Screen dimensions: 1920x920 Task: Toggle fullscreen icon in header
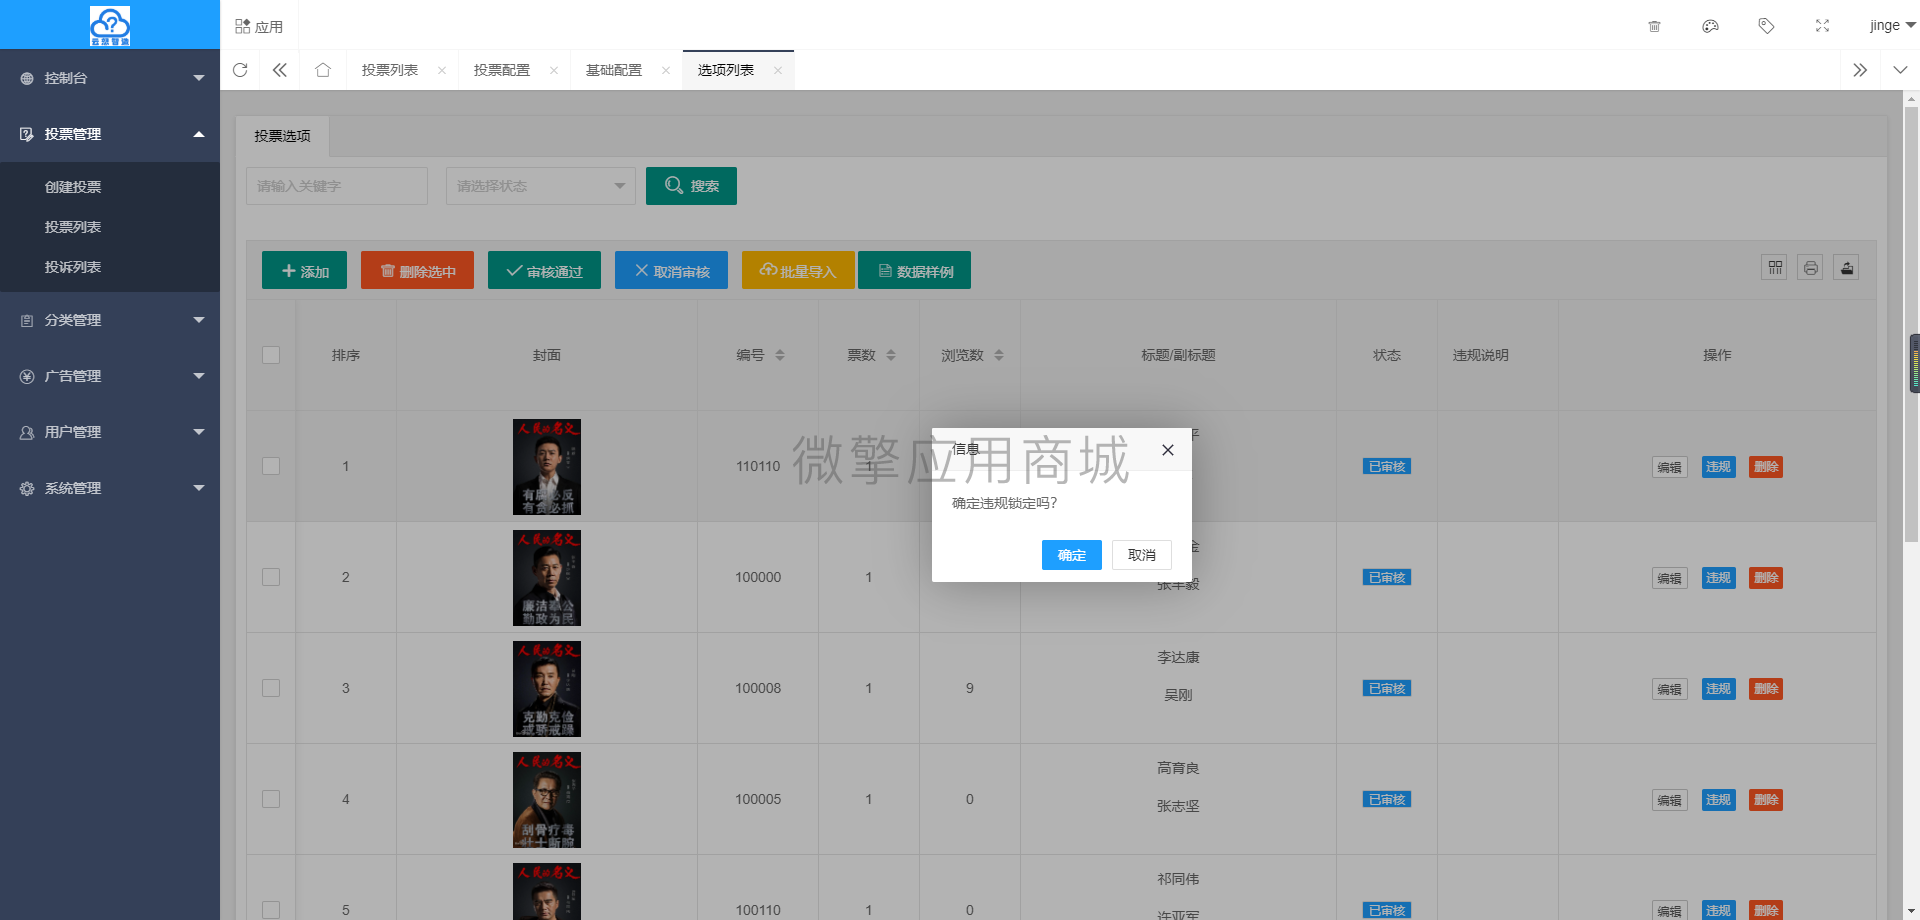click(1822, 26)
